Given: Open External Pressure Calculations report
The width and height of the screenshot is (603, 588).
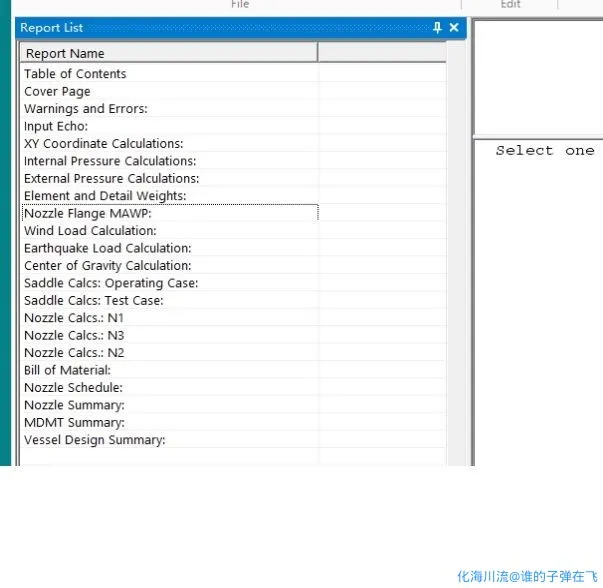Looking at the screenshot, I should click(x=111, y=178).
